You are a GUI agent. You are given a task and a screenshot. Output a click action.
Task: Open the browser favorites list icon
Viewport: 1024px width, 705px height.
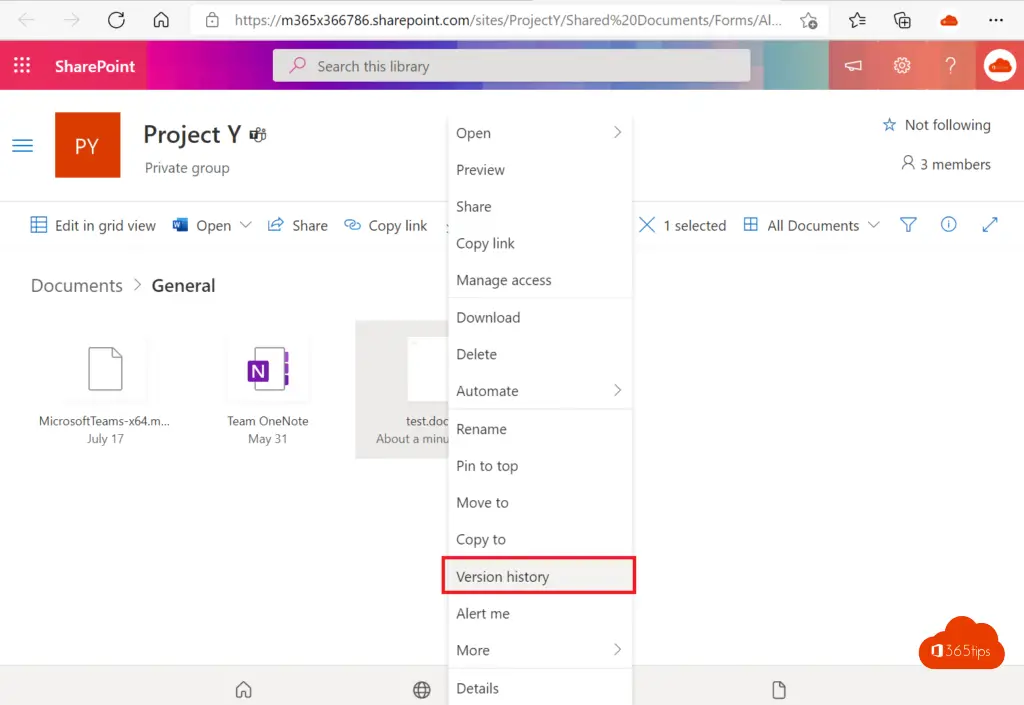[x=857, y=20]
